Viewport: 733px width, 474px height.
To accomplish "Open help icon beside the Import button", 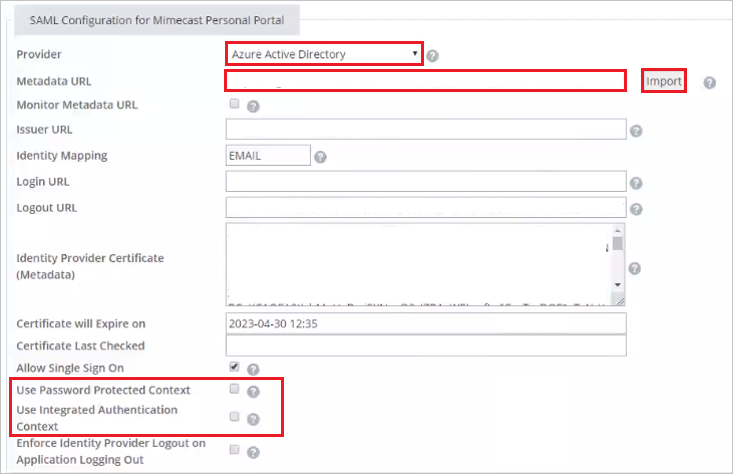I will click(x=710, y=83).
